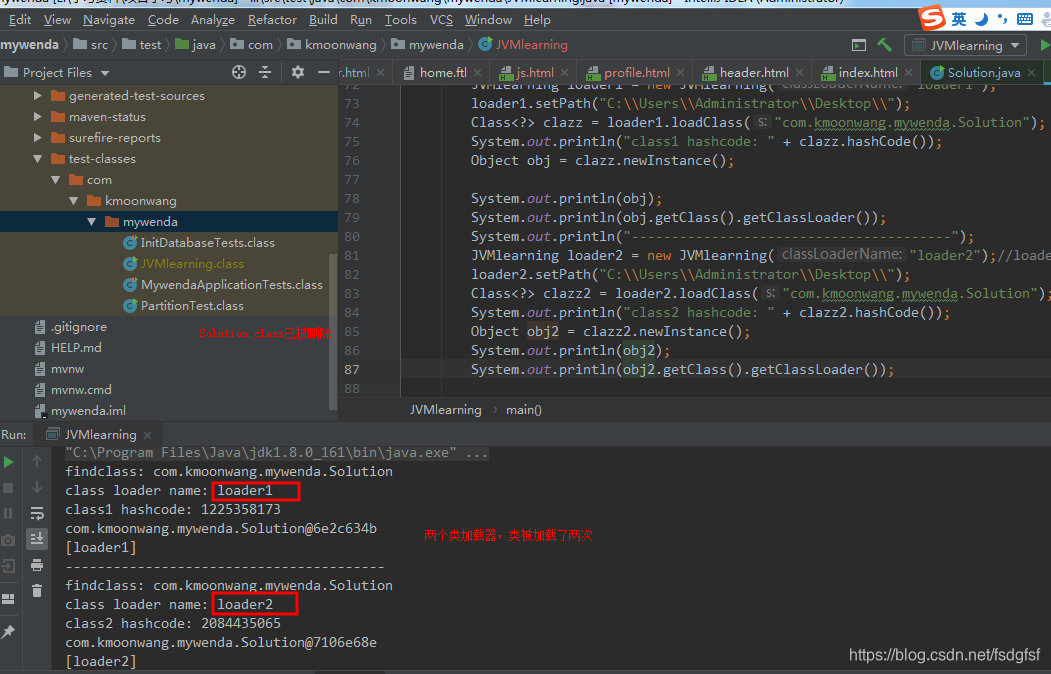
Task: Click the Exit icon in Run sidebar
Action: pyautogui.click(x=9, y=566)
